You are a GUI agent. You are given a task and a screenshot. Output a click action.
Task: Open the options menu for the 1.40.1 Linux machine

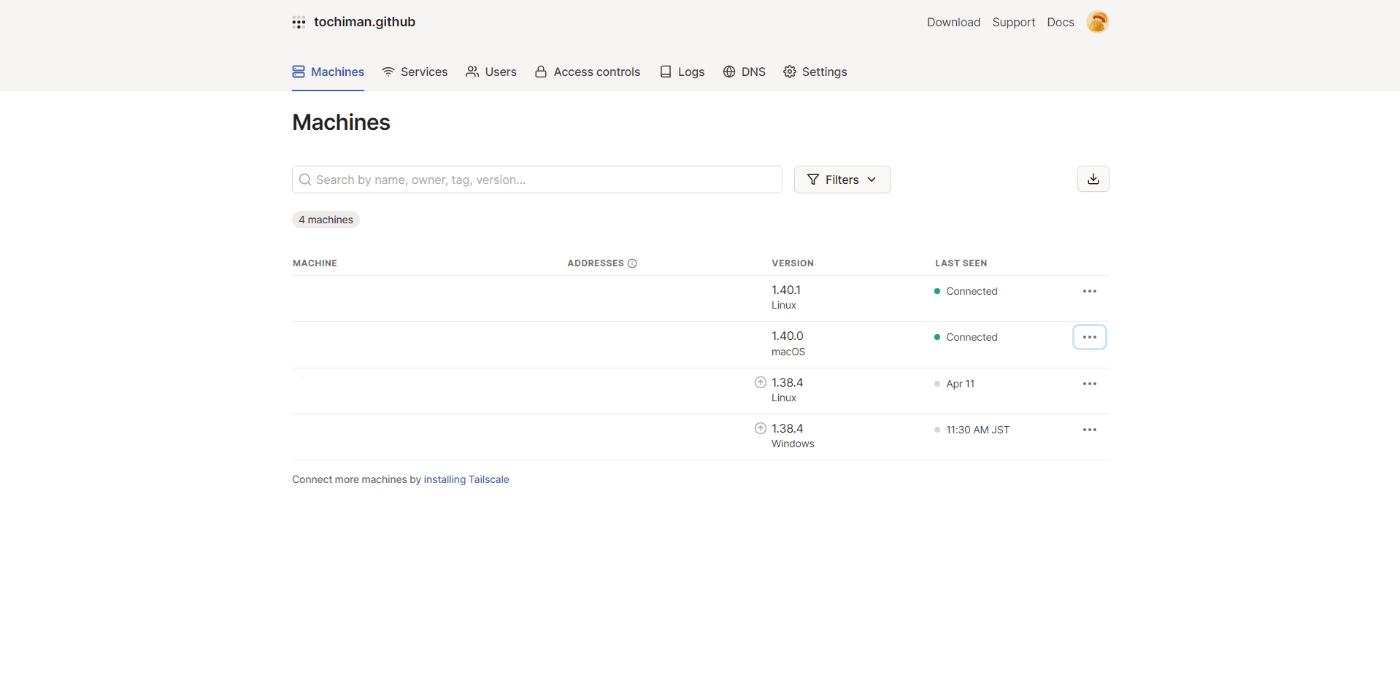(1090, 291)
